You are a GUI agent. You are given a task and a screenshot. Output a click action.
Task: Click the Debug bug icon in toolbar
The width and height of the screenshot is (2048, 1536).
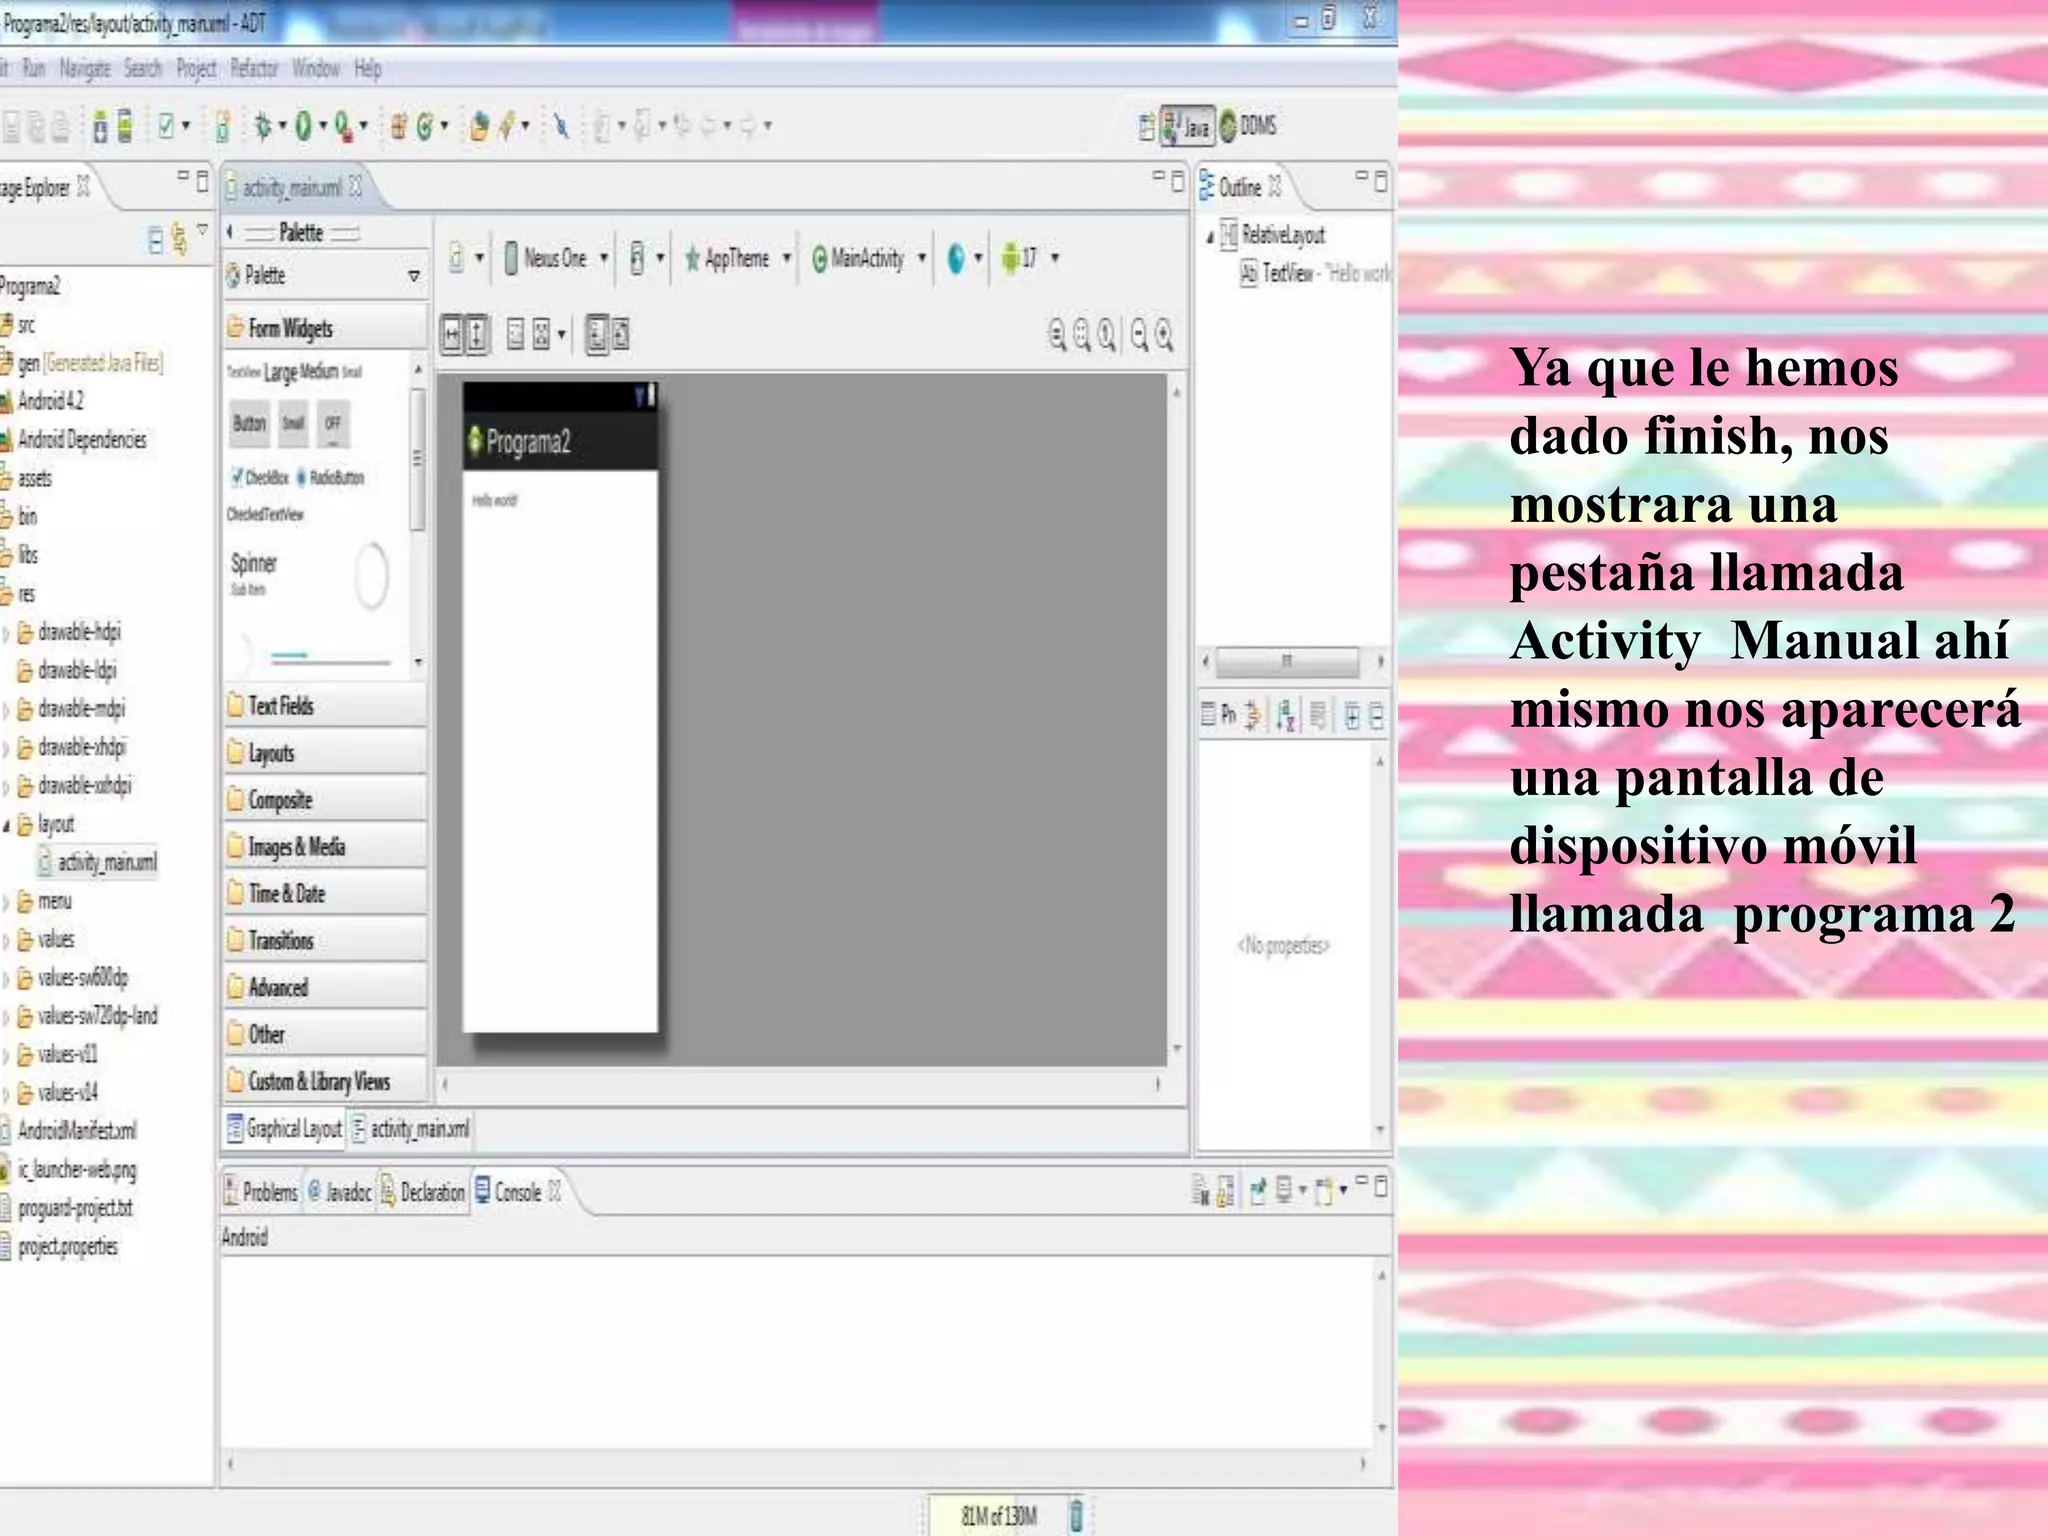(263, 126)
